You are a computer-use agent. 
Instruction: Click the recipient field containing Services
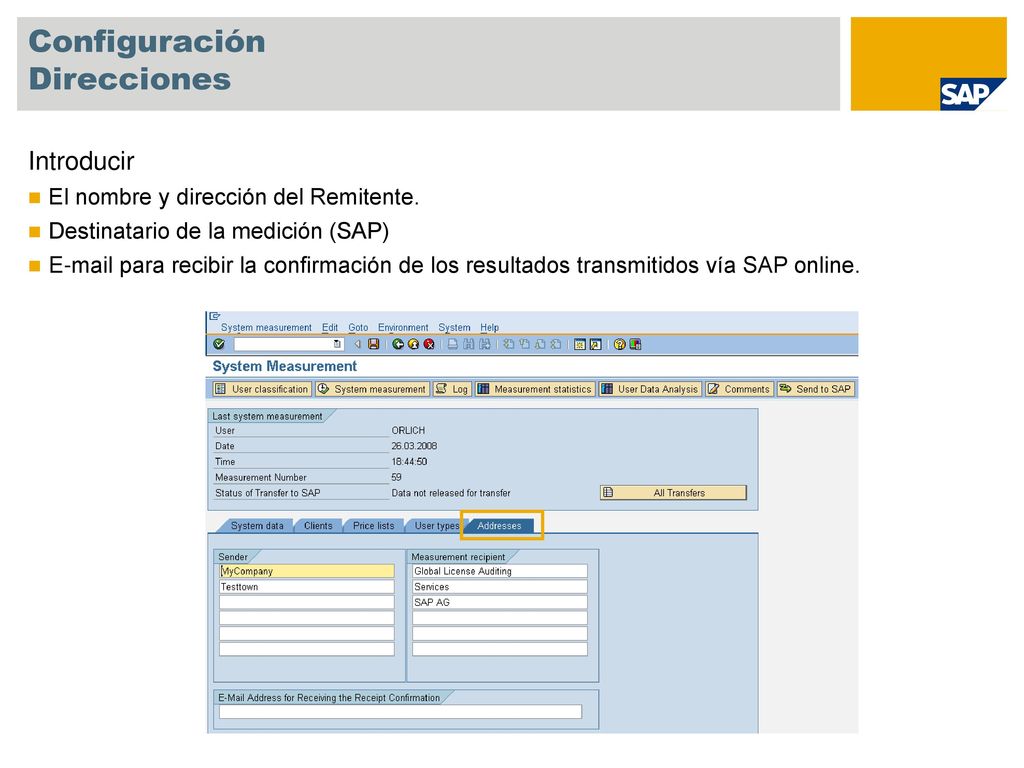point(500,587)
